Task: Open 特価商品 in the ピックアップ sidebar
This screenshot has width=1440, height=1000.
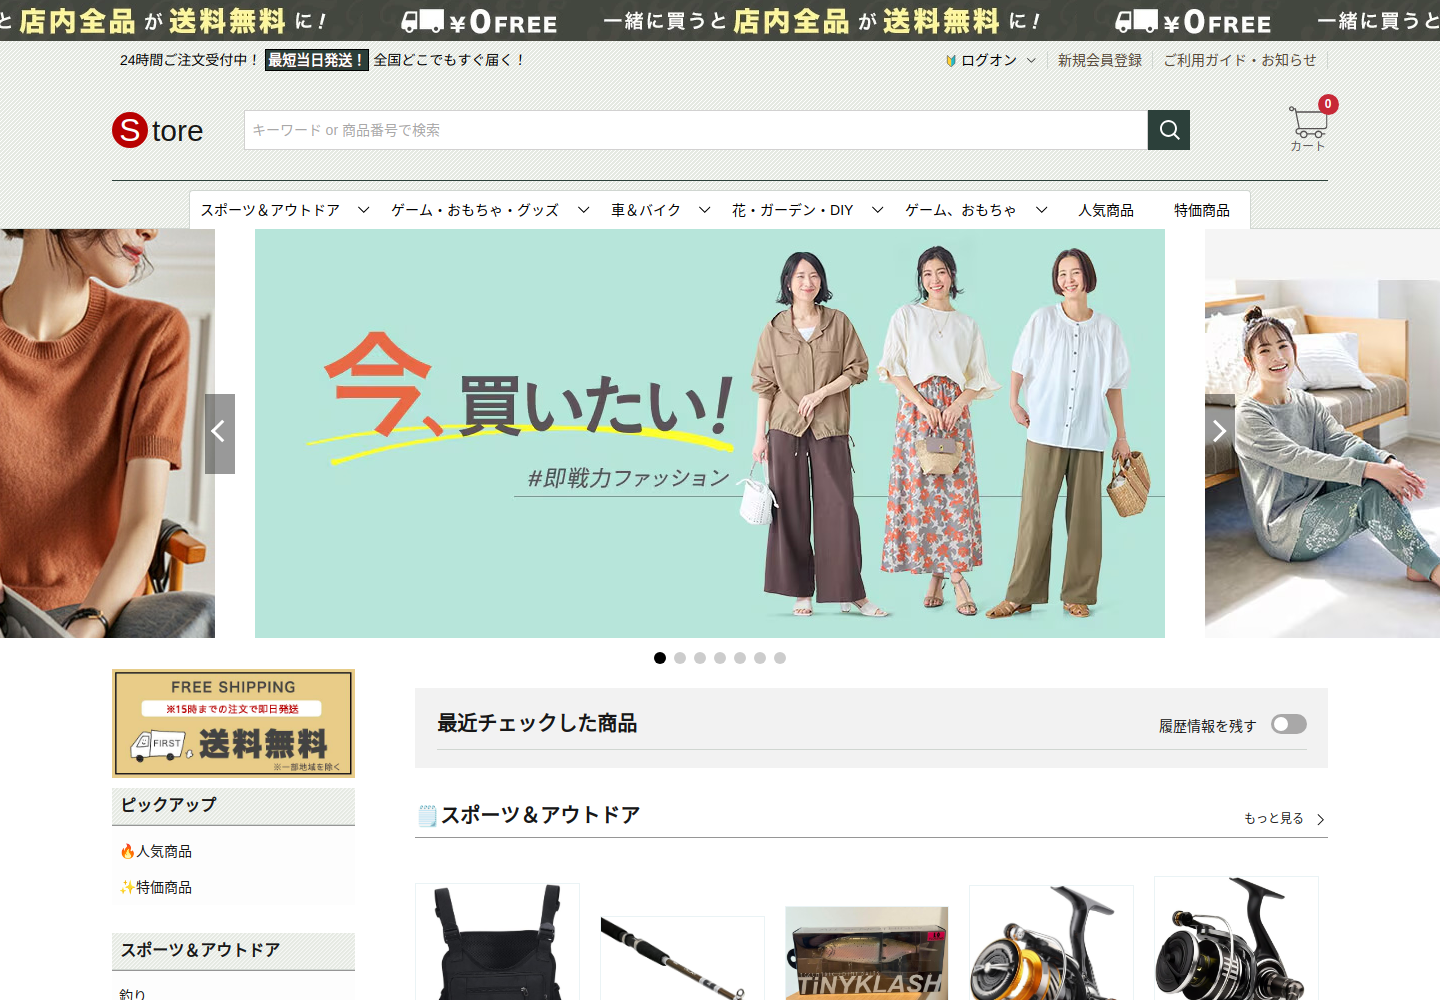Action: pyautogui.click(x=164, y=887)
